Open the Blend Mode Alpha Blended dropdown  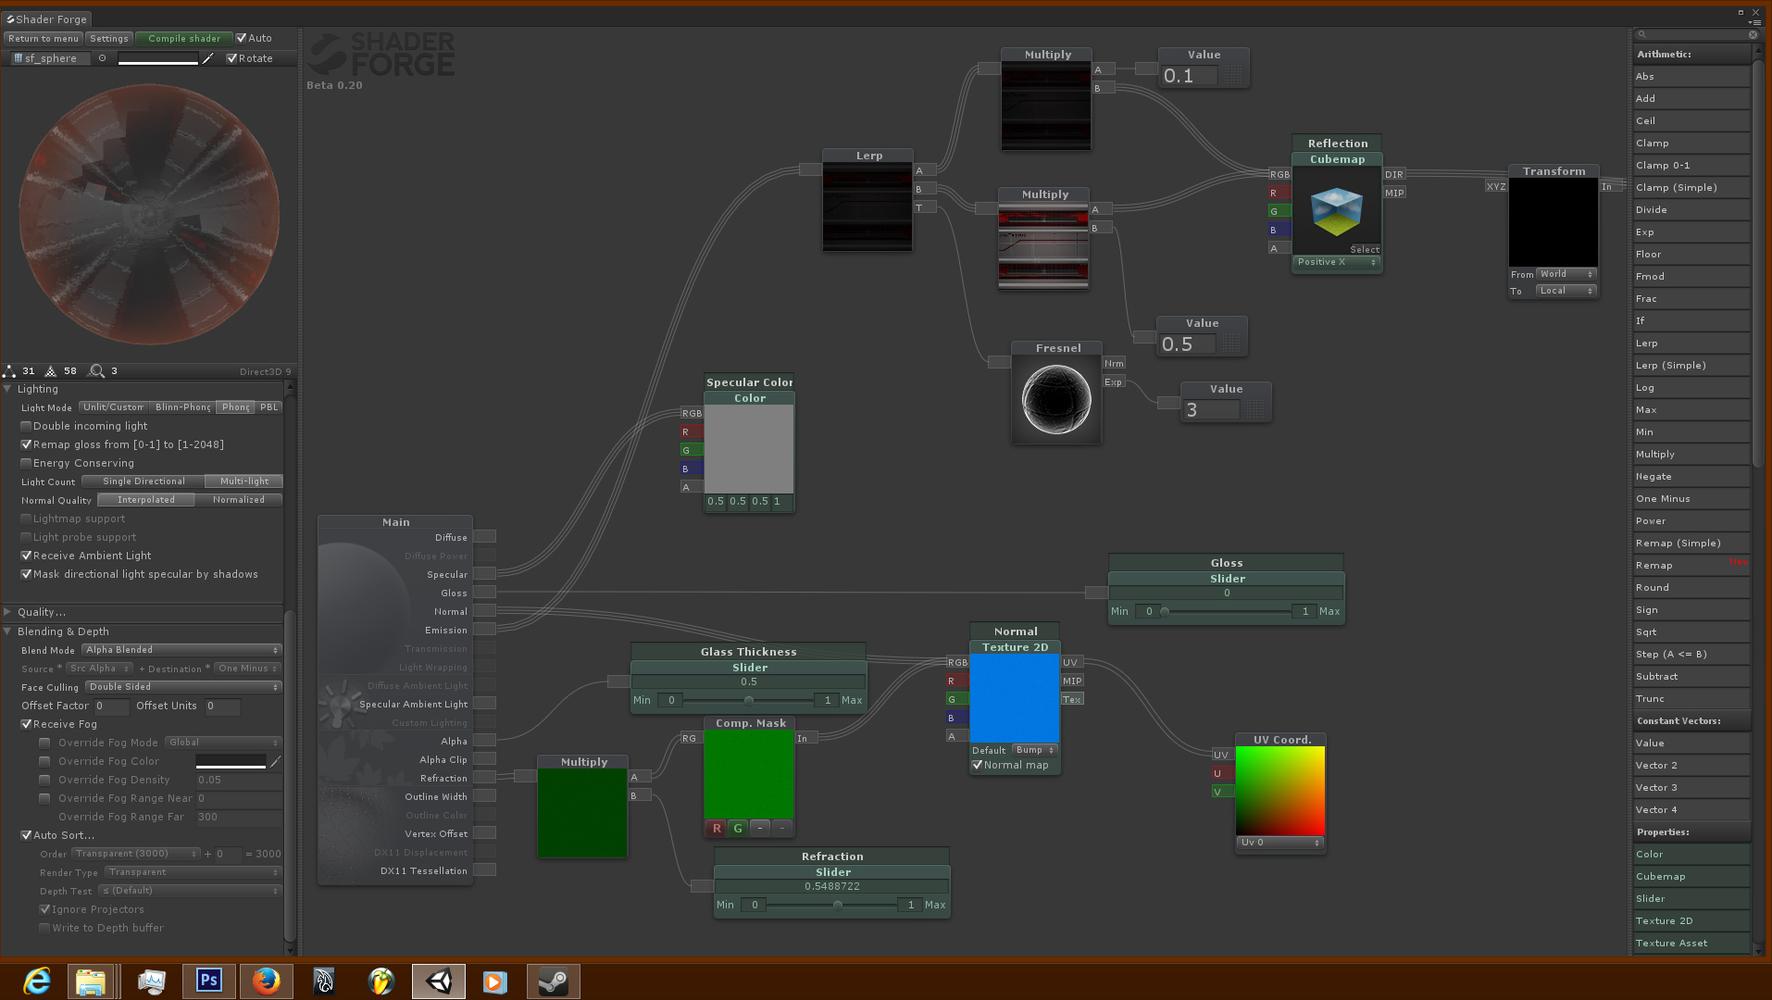coord(182,650)
